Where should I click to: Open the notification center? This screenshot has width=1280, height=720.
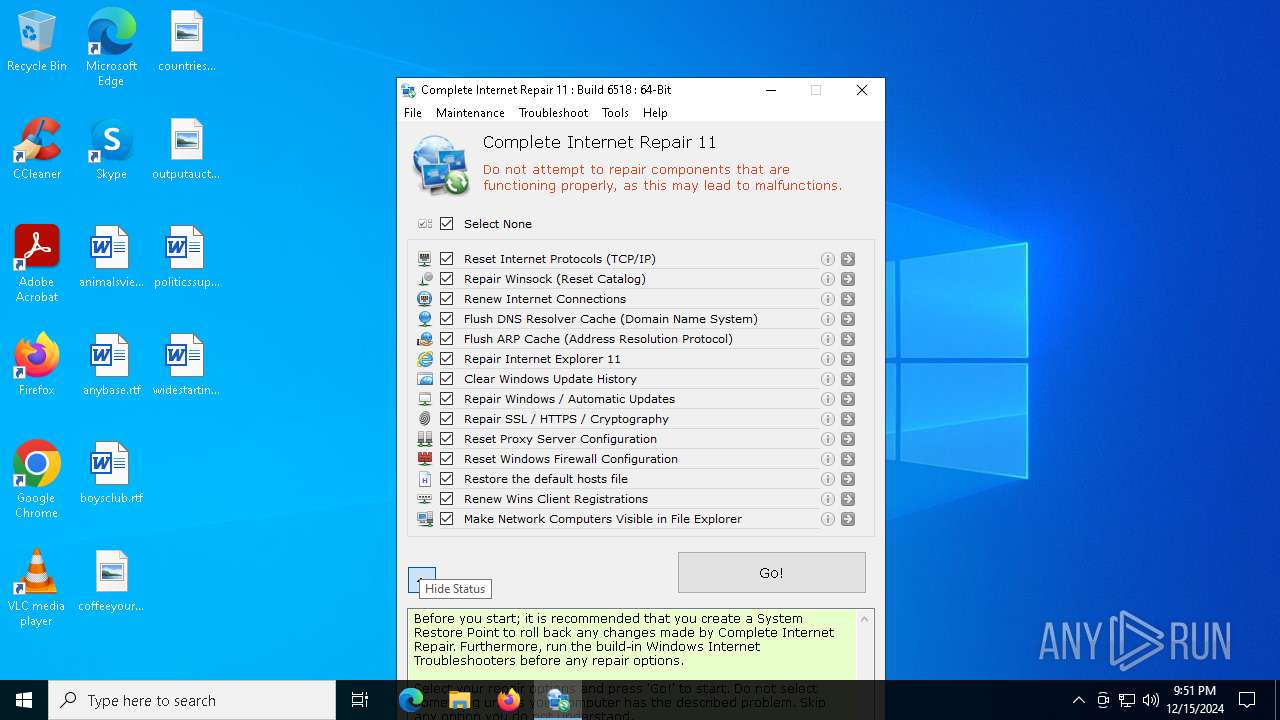[x=1247, y=700]
